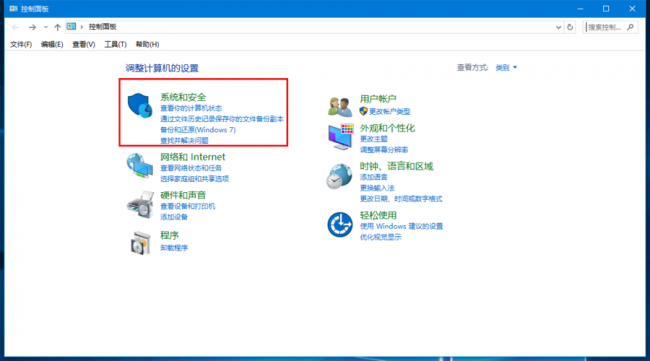Open the Hardware and Sound printer icon

click(x=140, y=204)
